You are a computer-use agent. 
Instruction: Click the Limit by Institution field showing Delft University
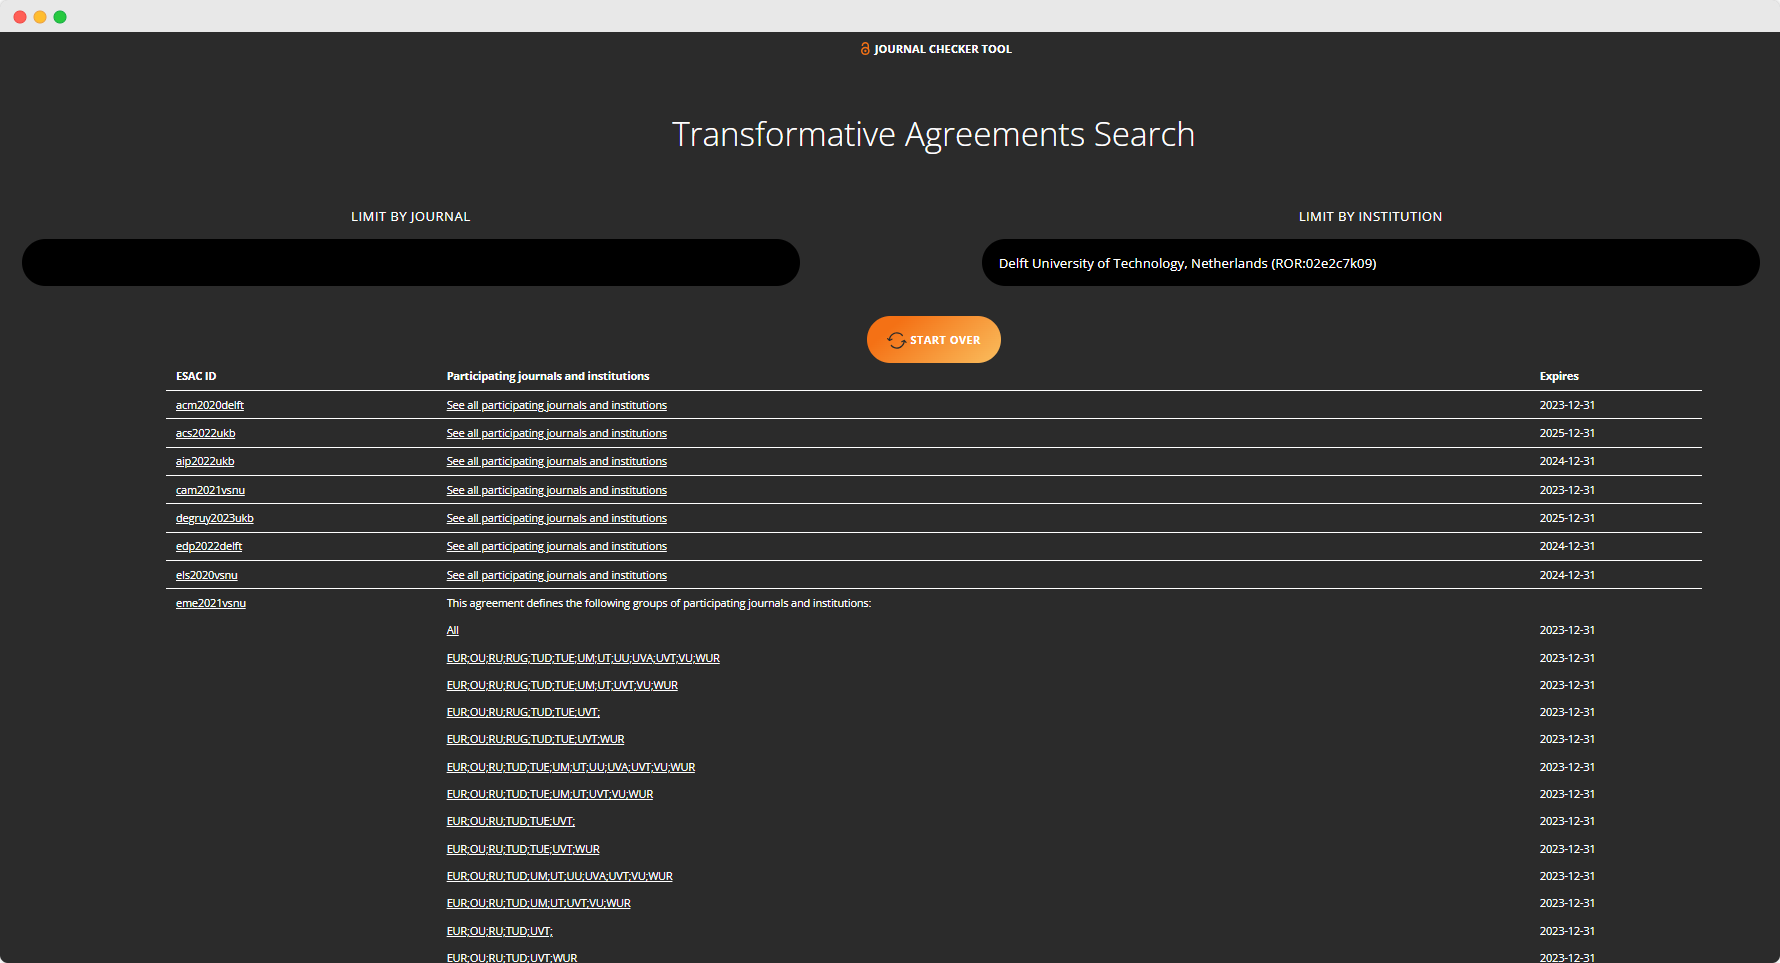[x=1371, y=262]
